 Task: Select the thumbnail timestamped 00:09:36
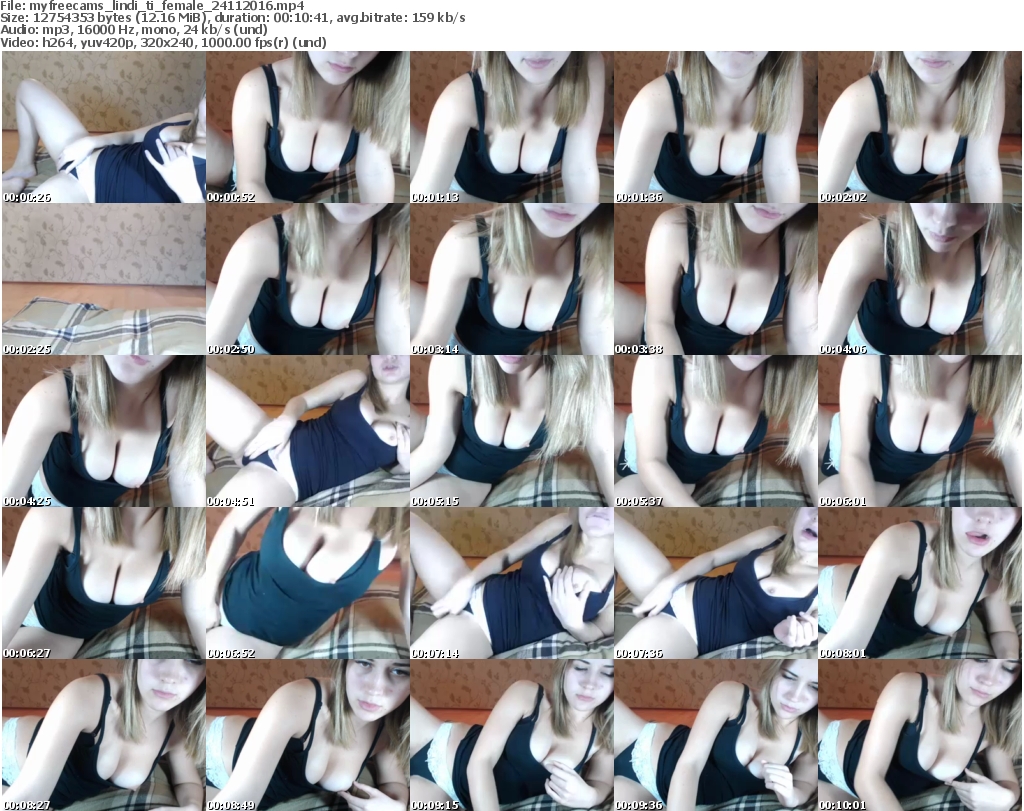coord(715,735)
